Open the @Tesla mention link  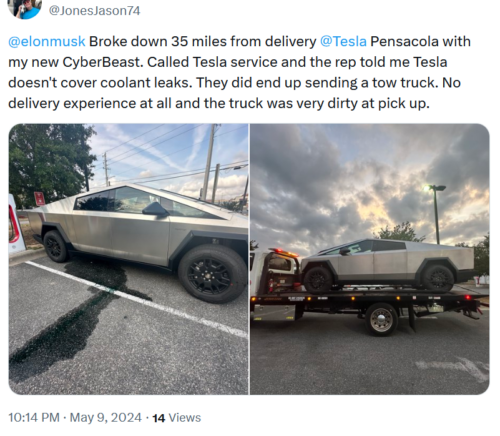click(343, 42)
